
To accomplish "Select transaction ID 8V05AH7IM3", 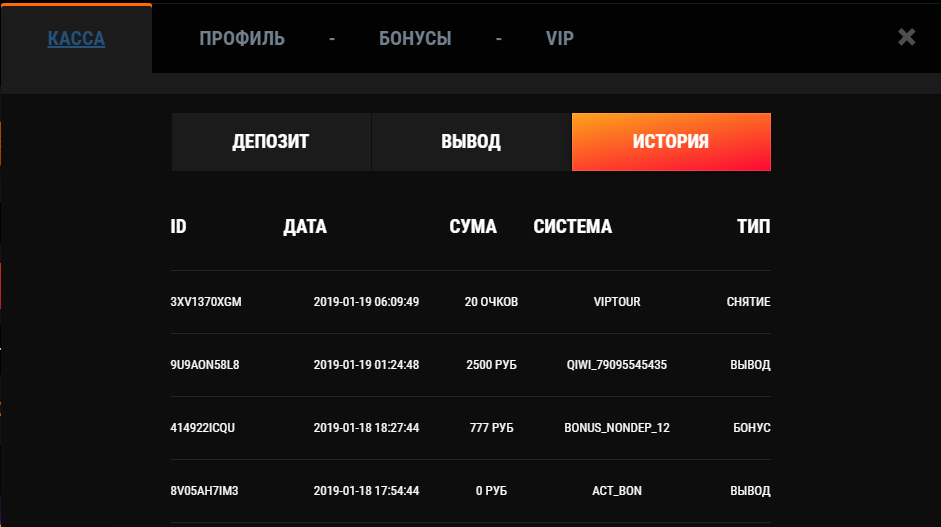I will pos(205,491).
